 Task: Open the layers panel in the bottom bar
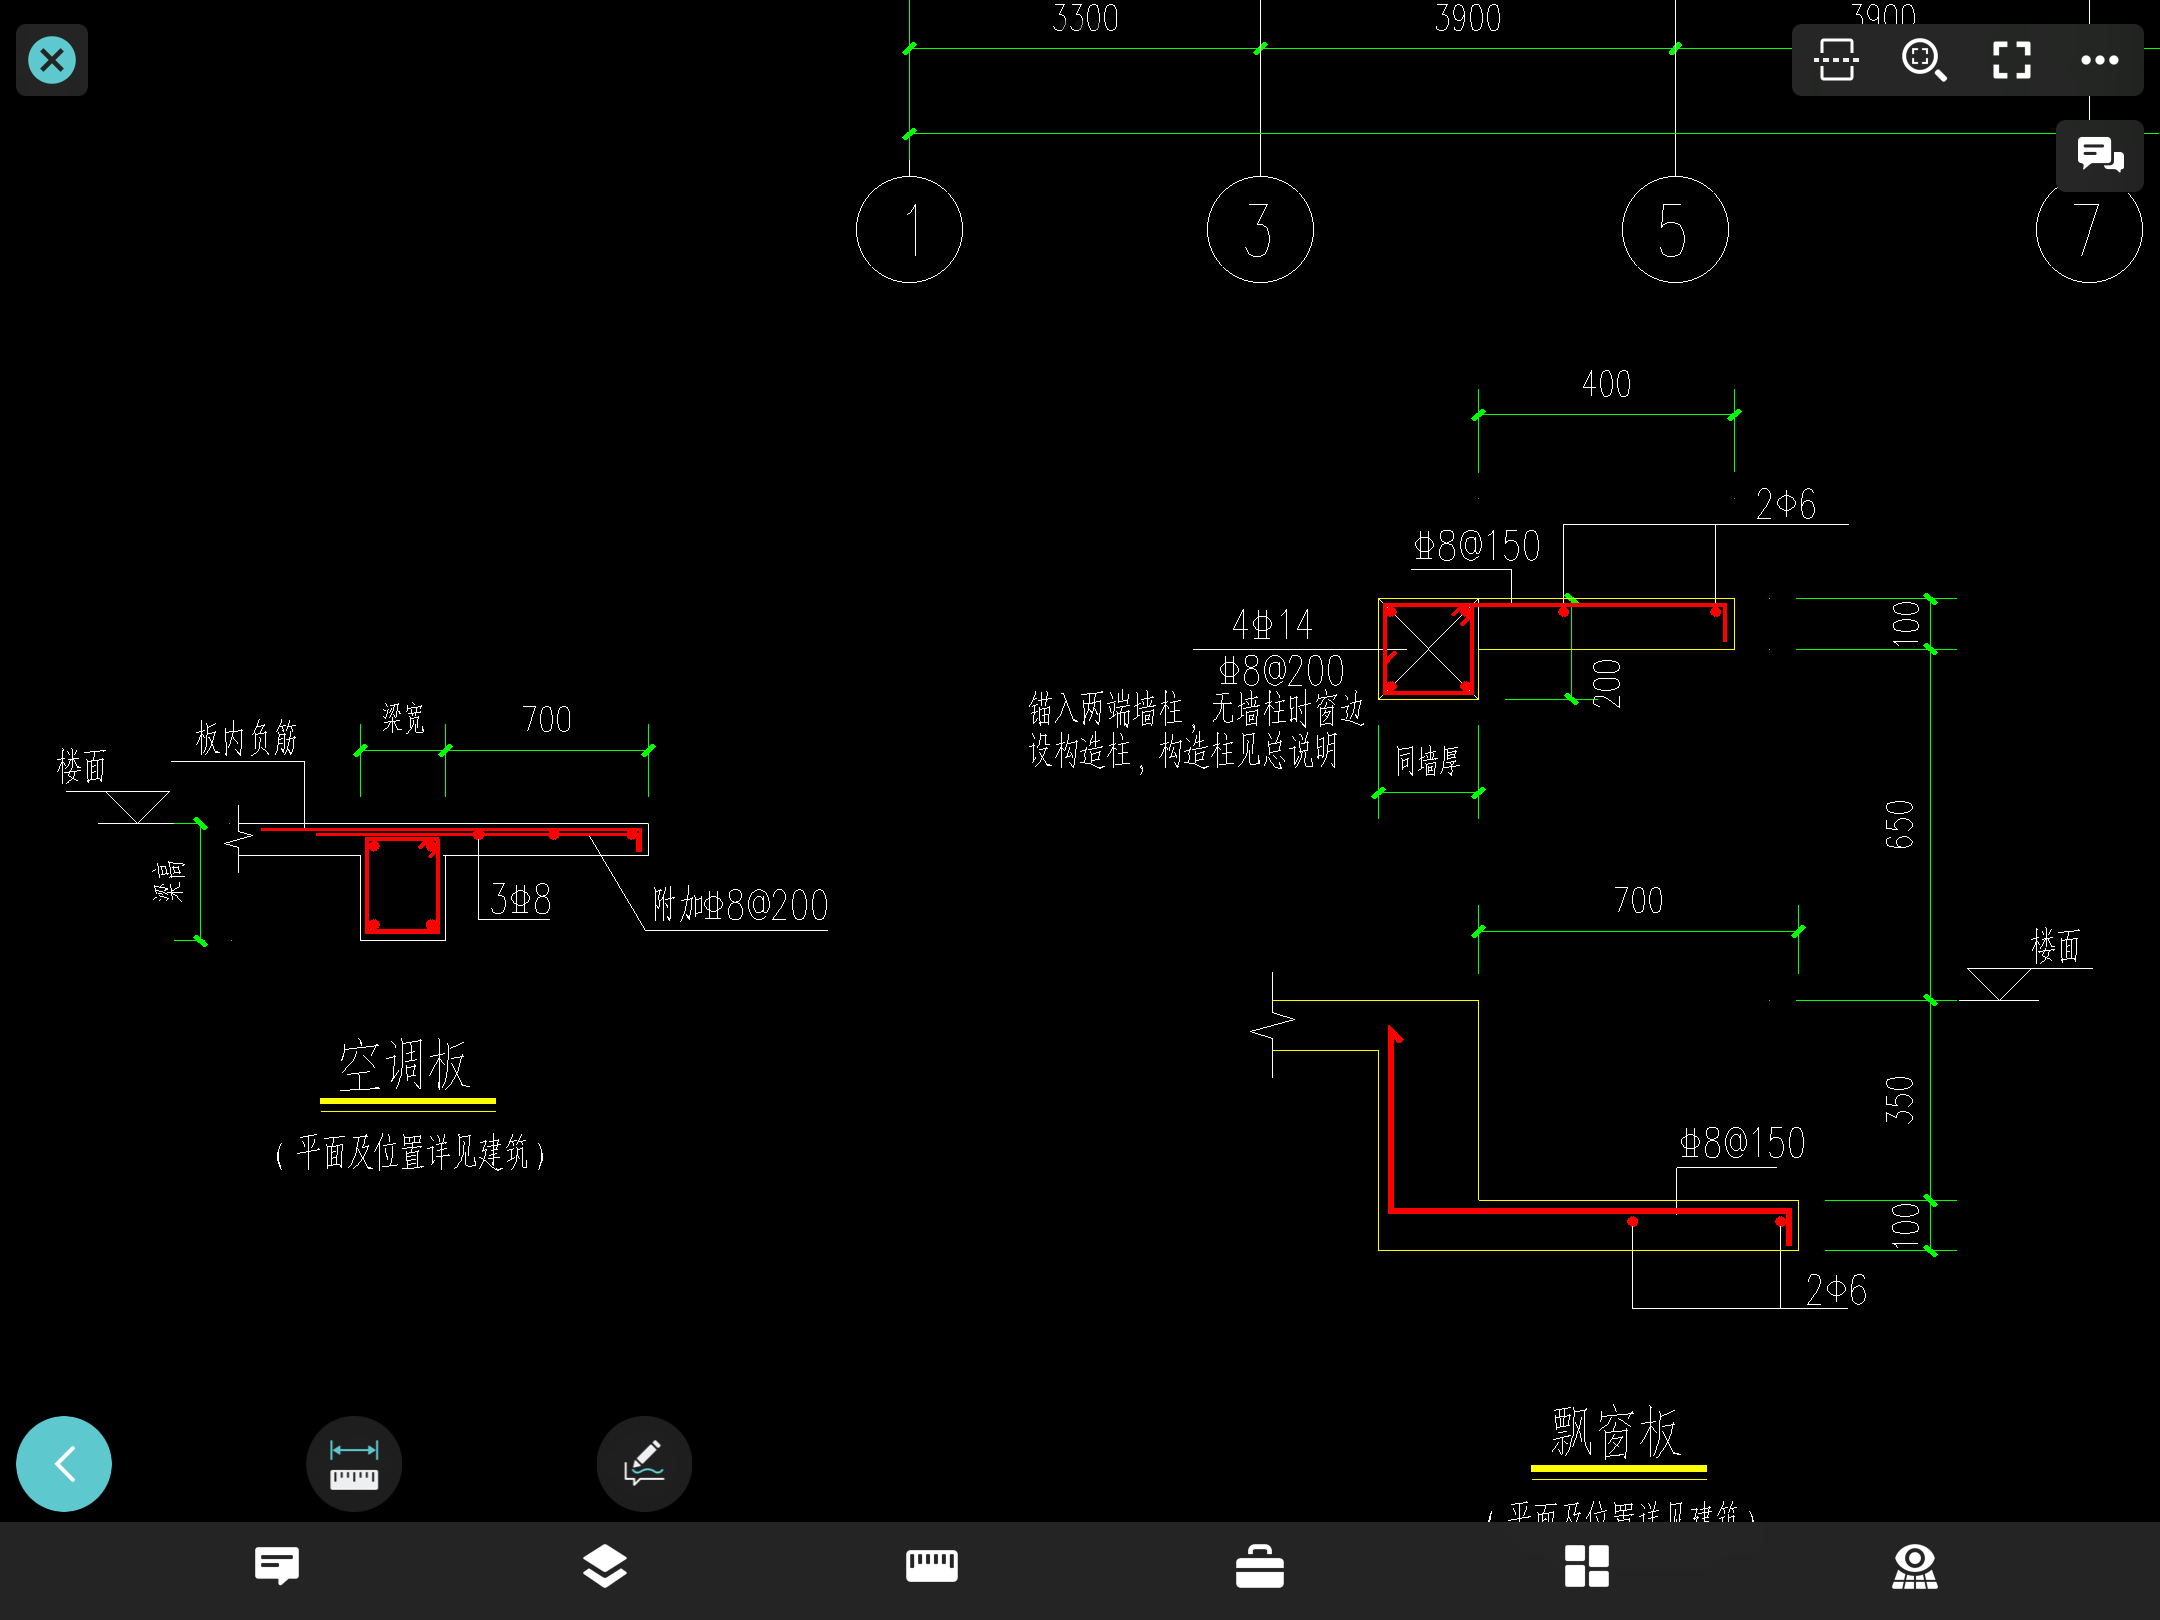(605, 1566)
